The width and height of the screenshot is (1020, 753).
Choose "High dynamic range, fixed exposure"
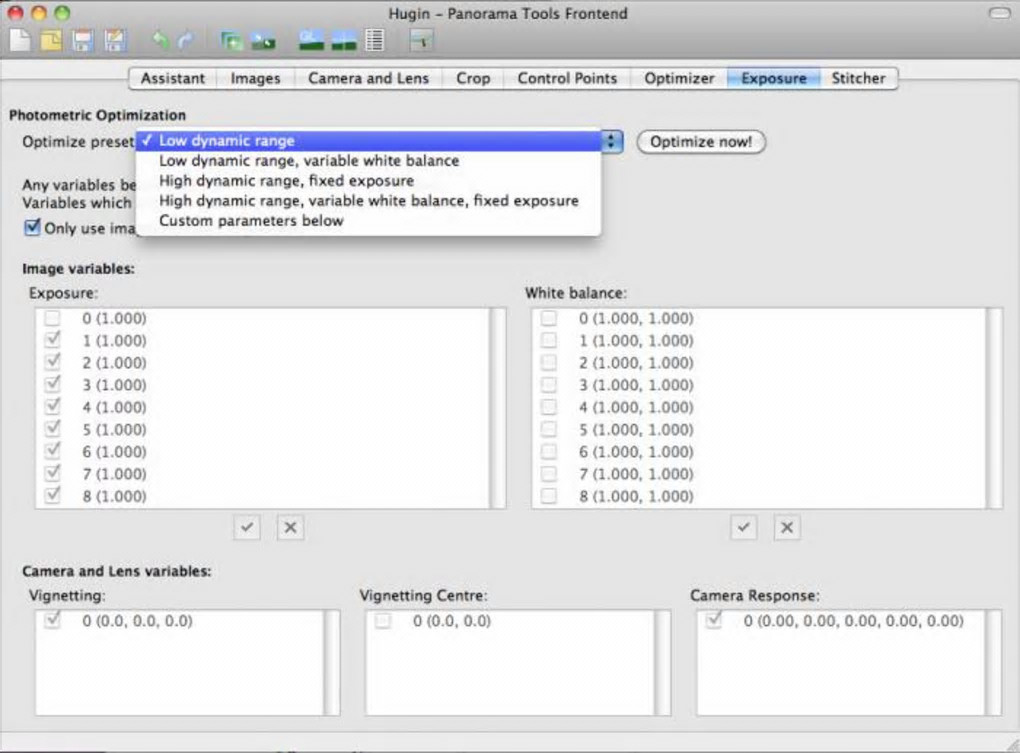point(368,181)
